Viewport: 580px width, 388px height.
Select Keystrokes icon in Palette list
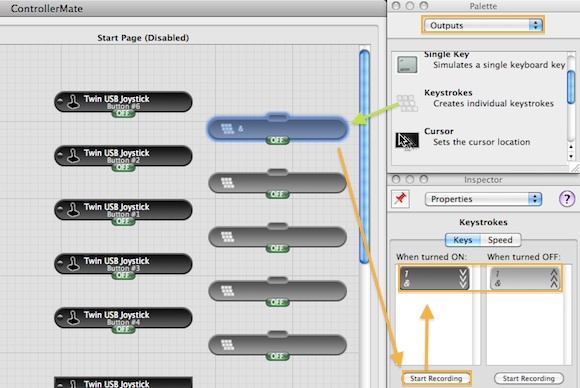407,103
